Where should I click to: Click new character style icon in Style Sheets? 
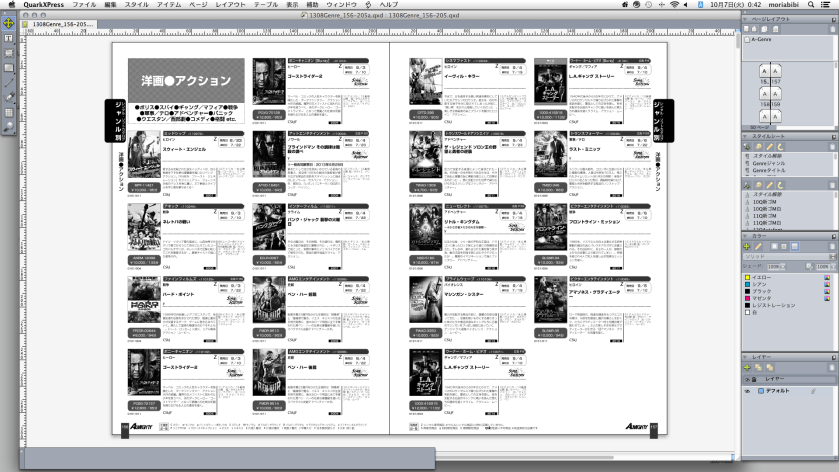point(748,185)
